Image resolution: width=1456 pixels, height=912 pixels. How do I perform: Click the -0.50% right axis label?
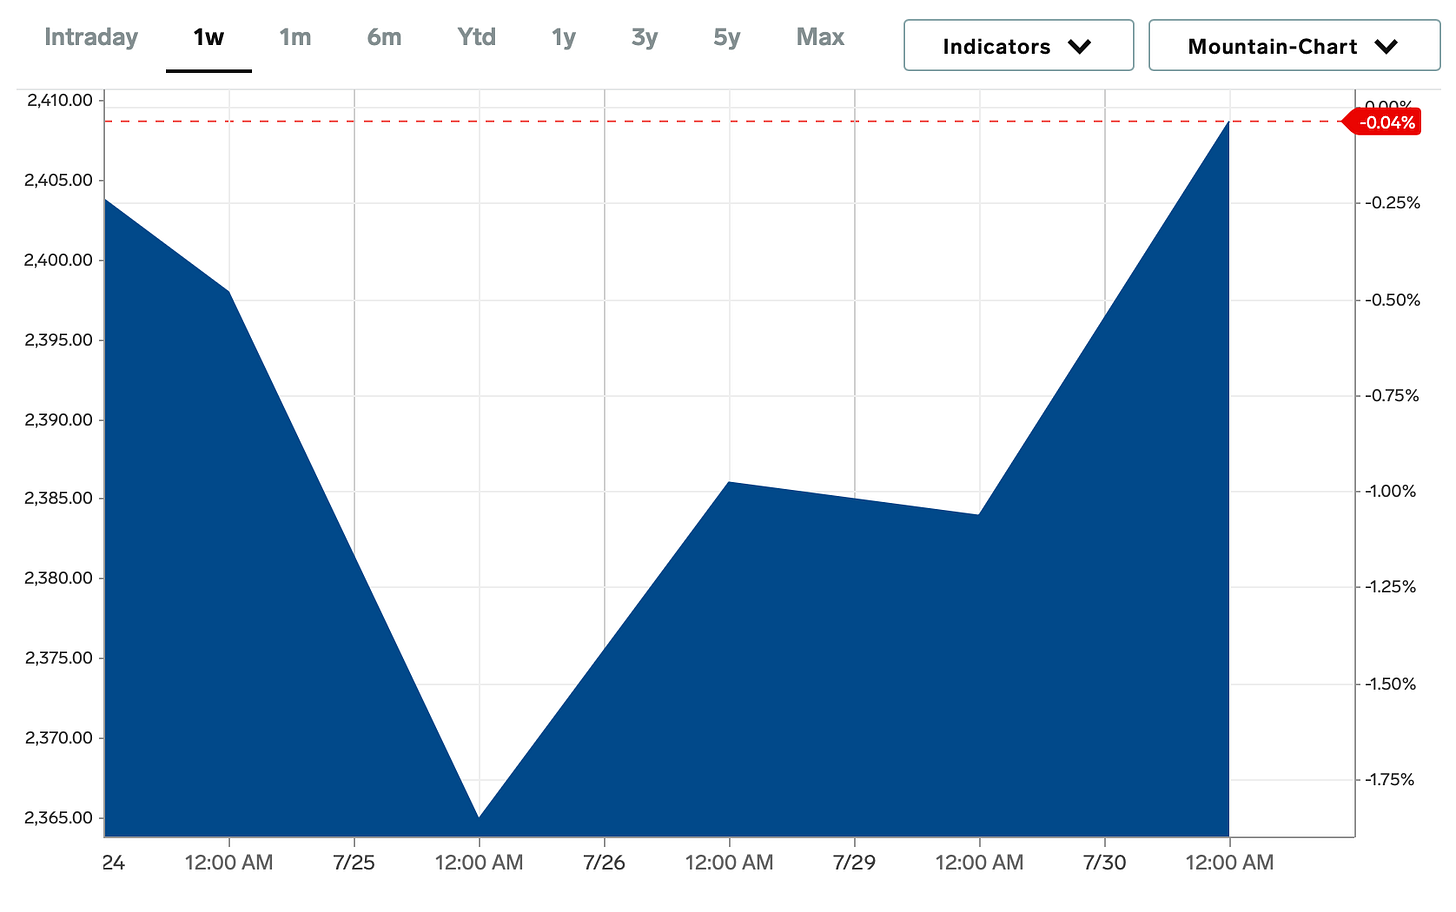pos(1392,300)
